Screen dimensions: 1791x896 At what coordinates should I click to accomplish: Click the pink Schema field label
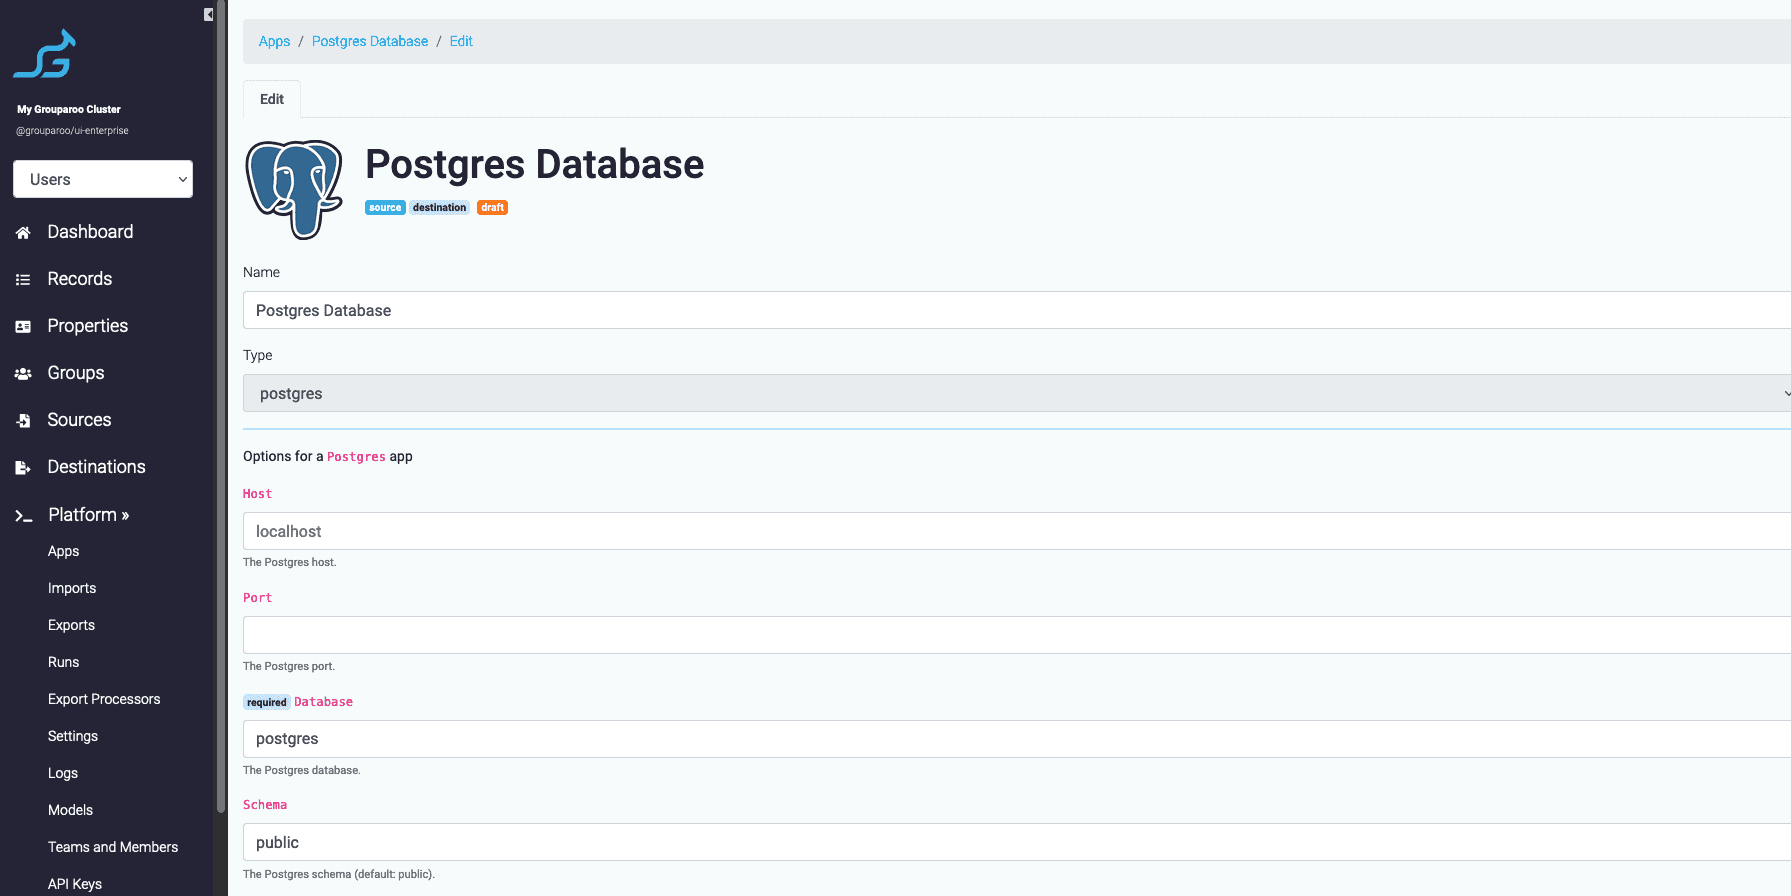(265, 805)
